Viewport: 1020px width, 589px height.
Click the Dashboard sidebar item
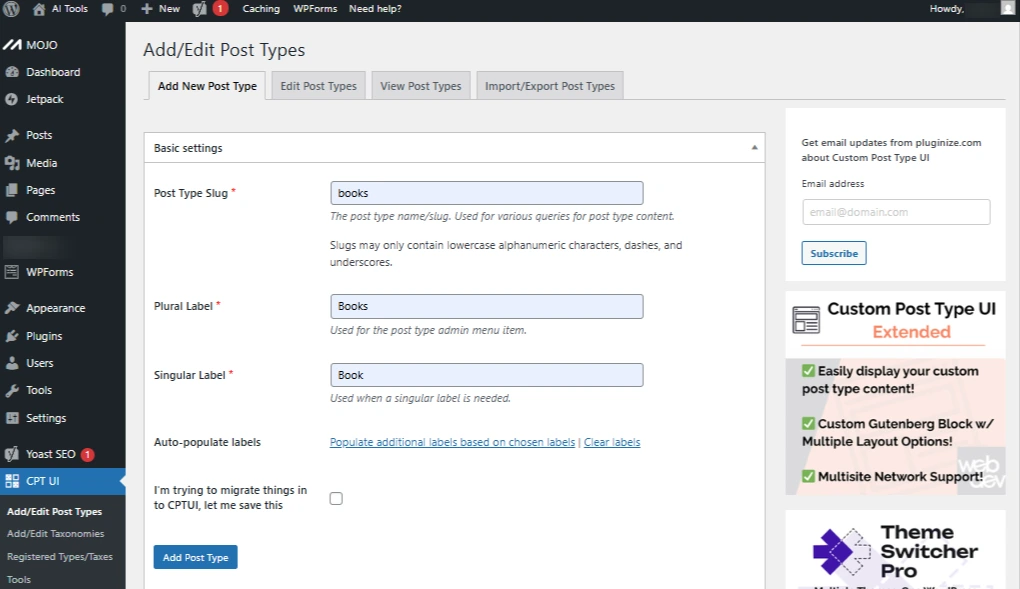(53, 72)
